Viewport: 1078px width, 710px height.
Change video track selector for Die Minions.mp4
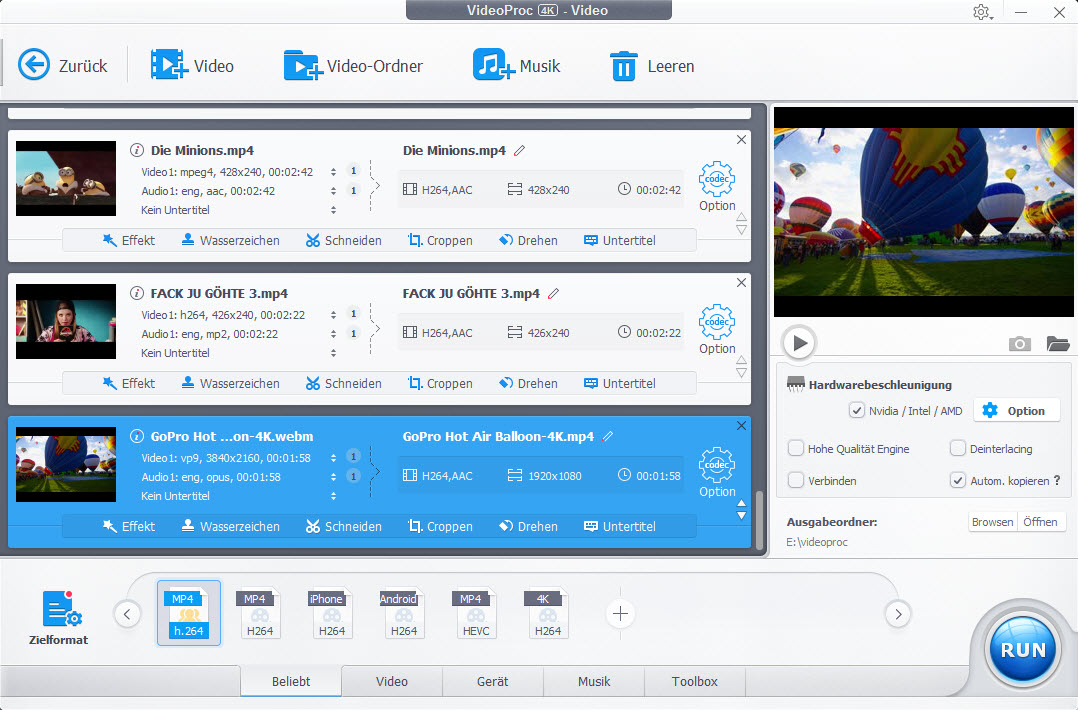pos(333,172)
